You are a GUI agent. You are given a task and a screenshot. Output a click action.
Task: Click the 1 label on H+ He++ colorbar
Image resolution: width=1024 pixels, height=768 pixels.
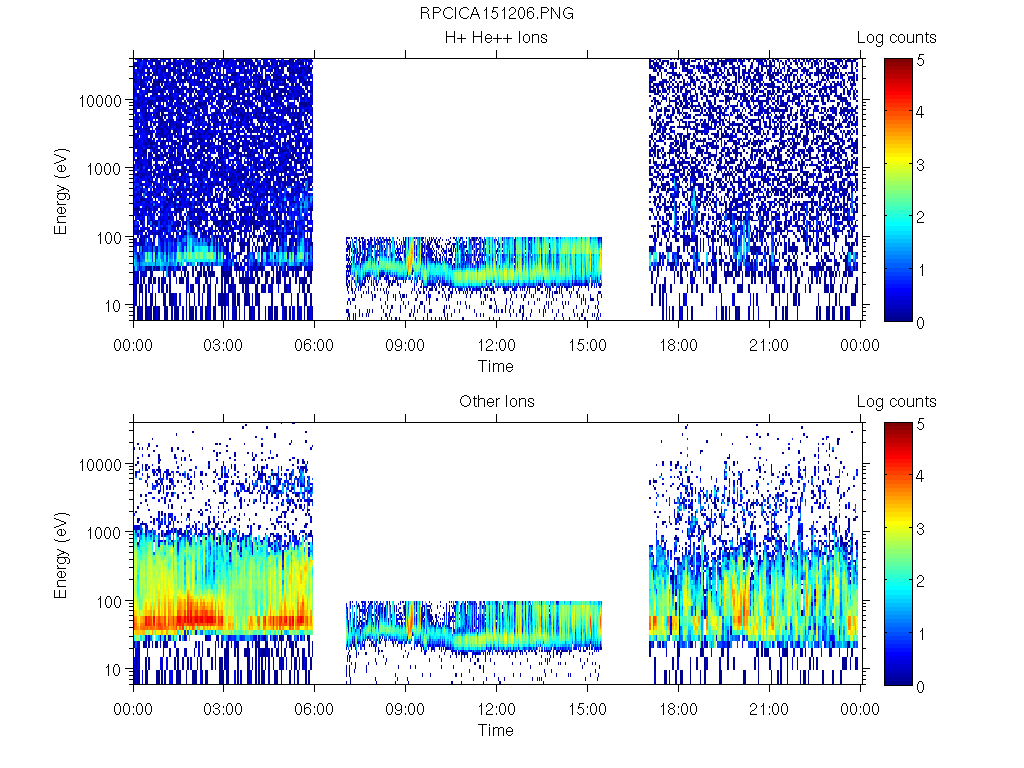coord(921,270)
